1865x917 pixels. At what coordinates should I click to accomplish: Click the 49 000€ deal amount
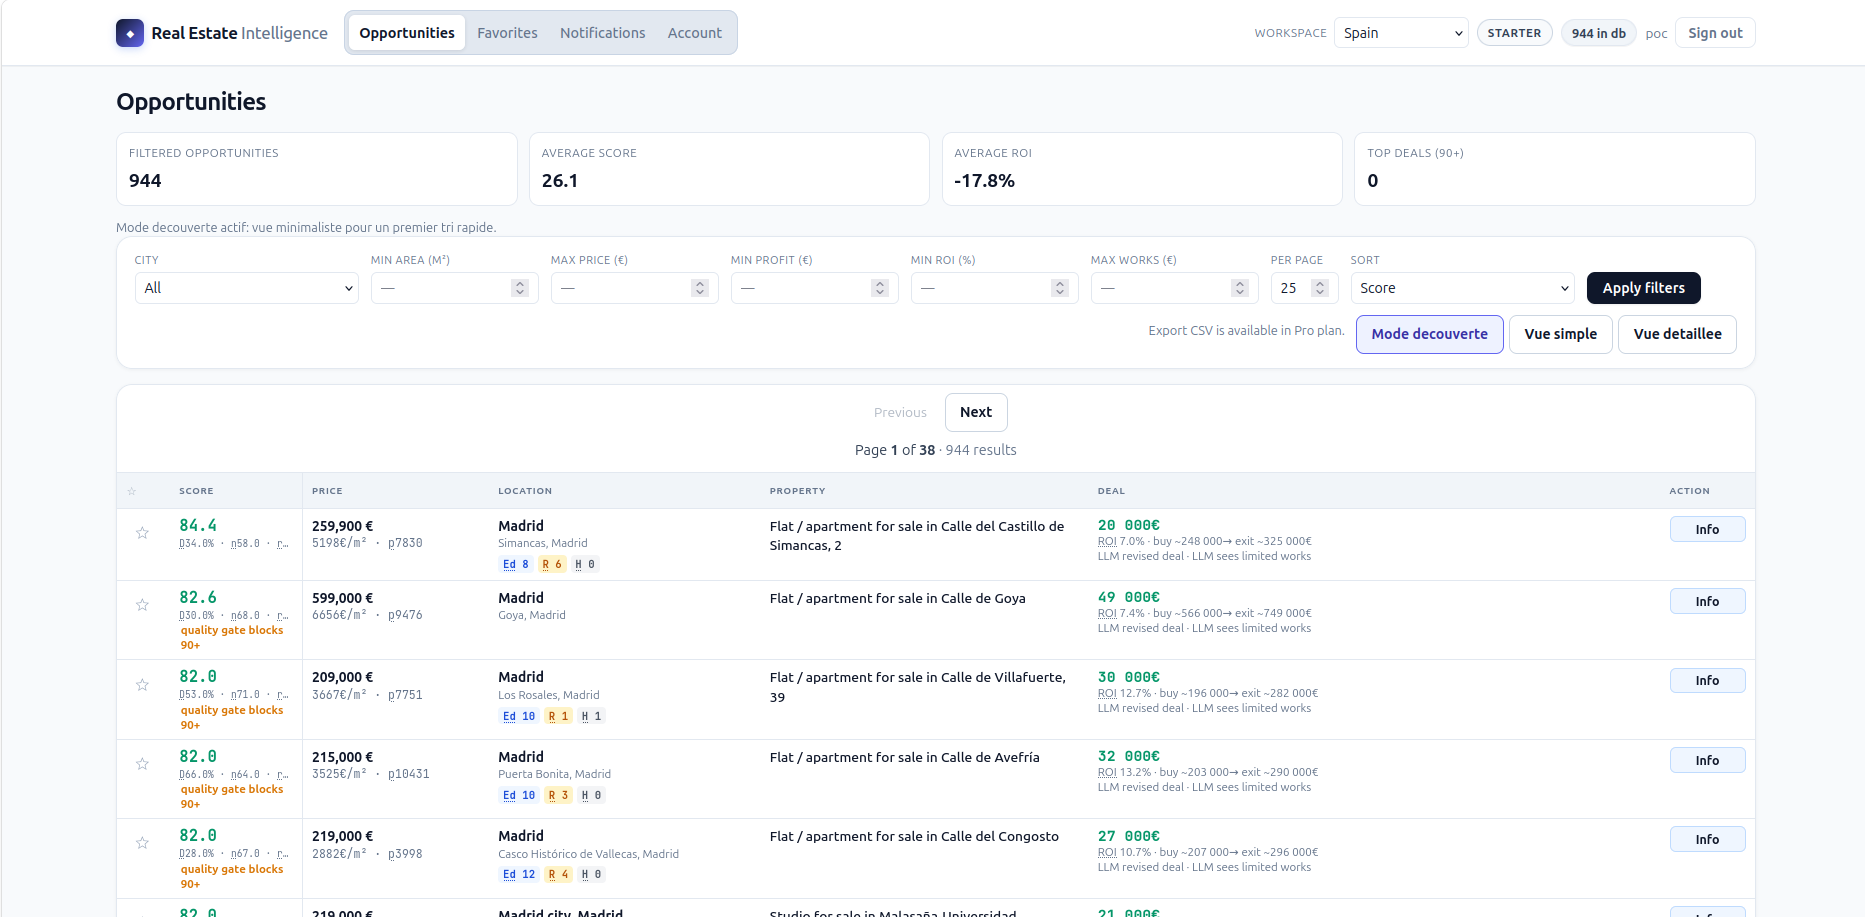[x=1129, y=597]
